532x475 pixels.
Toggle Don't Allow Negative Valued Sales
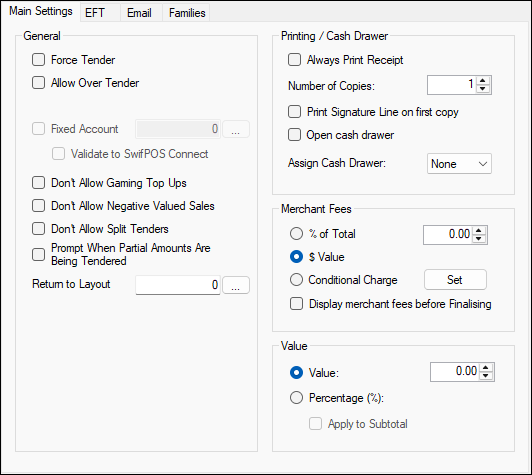point(38,206)
